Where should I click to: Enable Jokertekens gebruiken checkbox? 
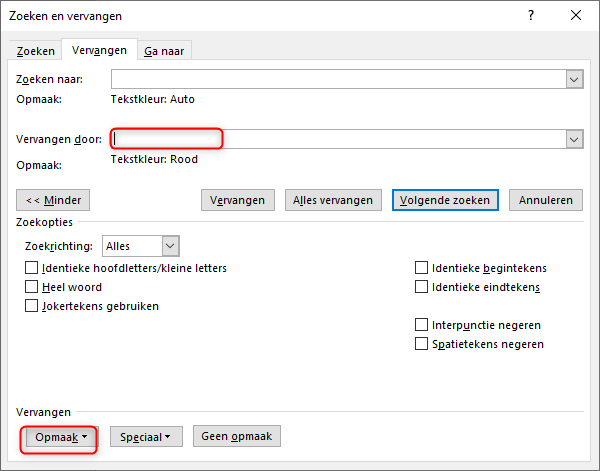pyautogui.click(x=33, y=306)
